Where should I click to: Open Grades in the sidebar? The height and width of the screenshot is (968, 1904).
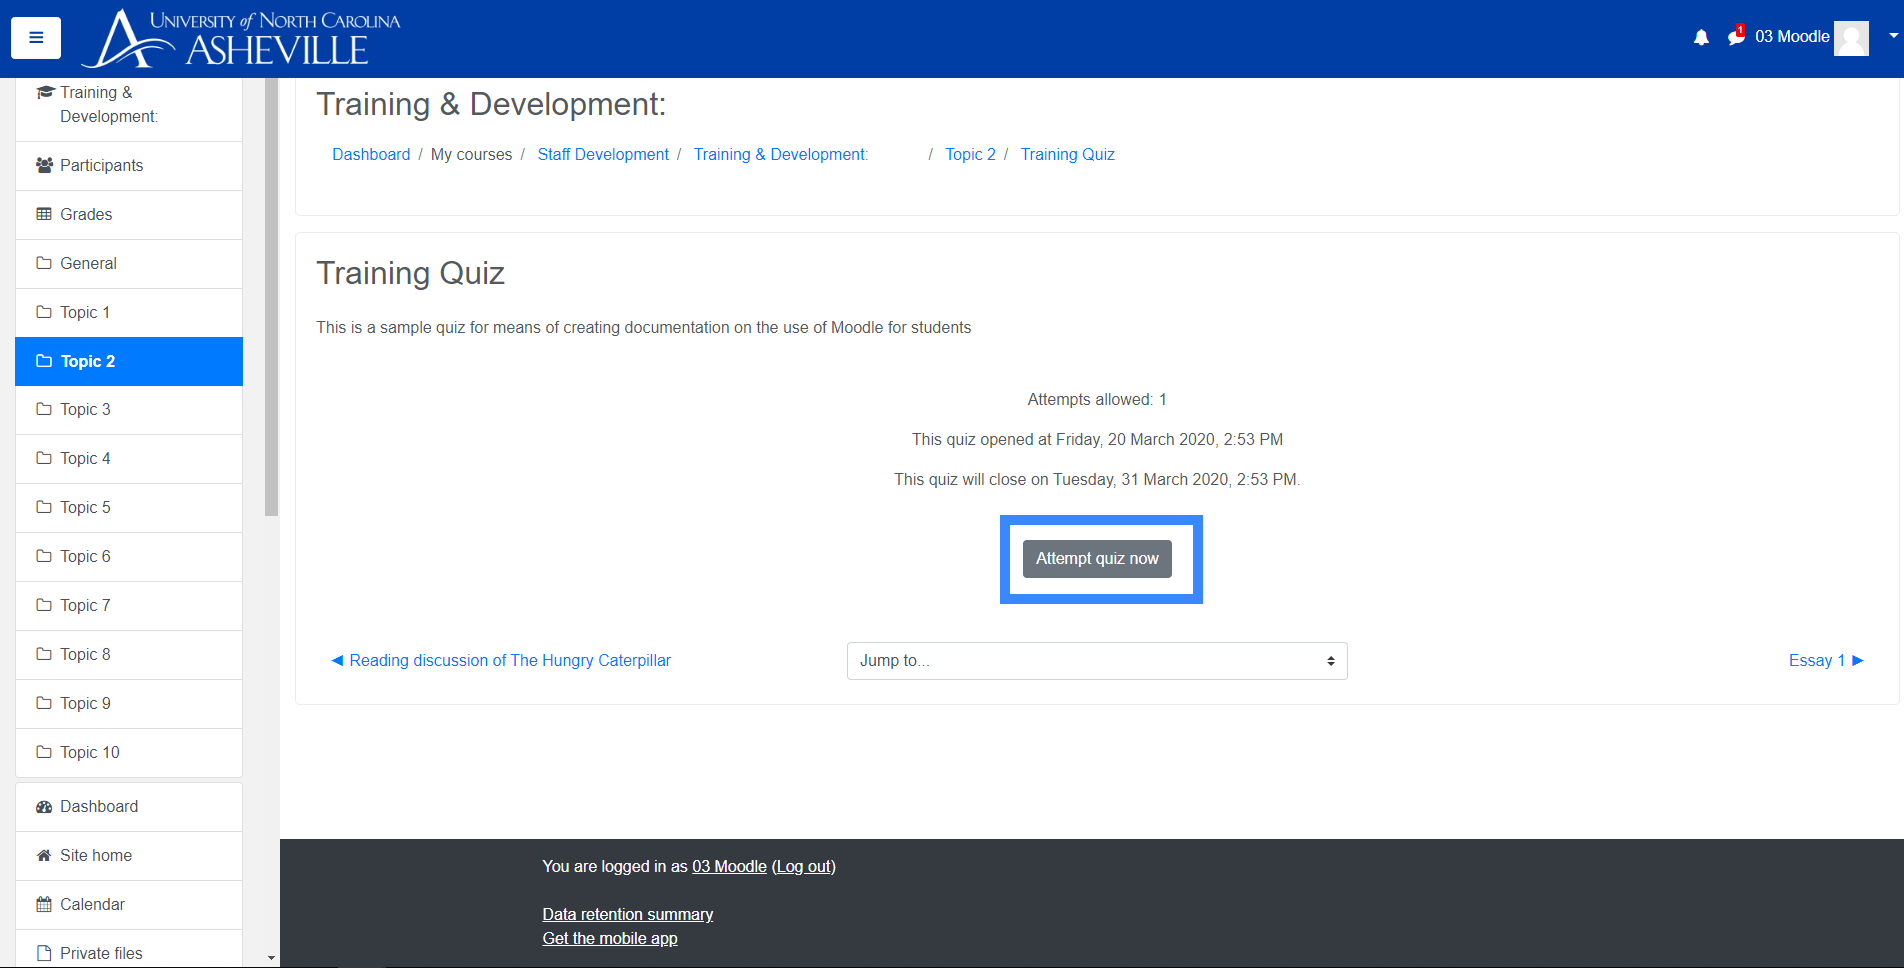click(86, 214)
